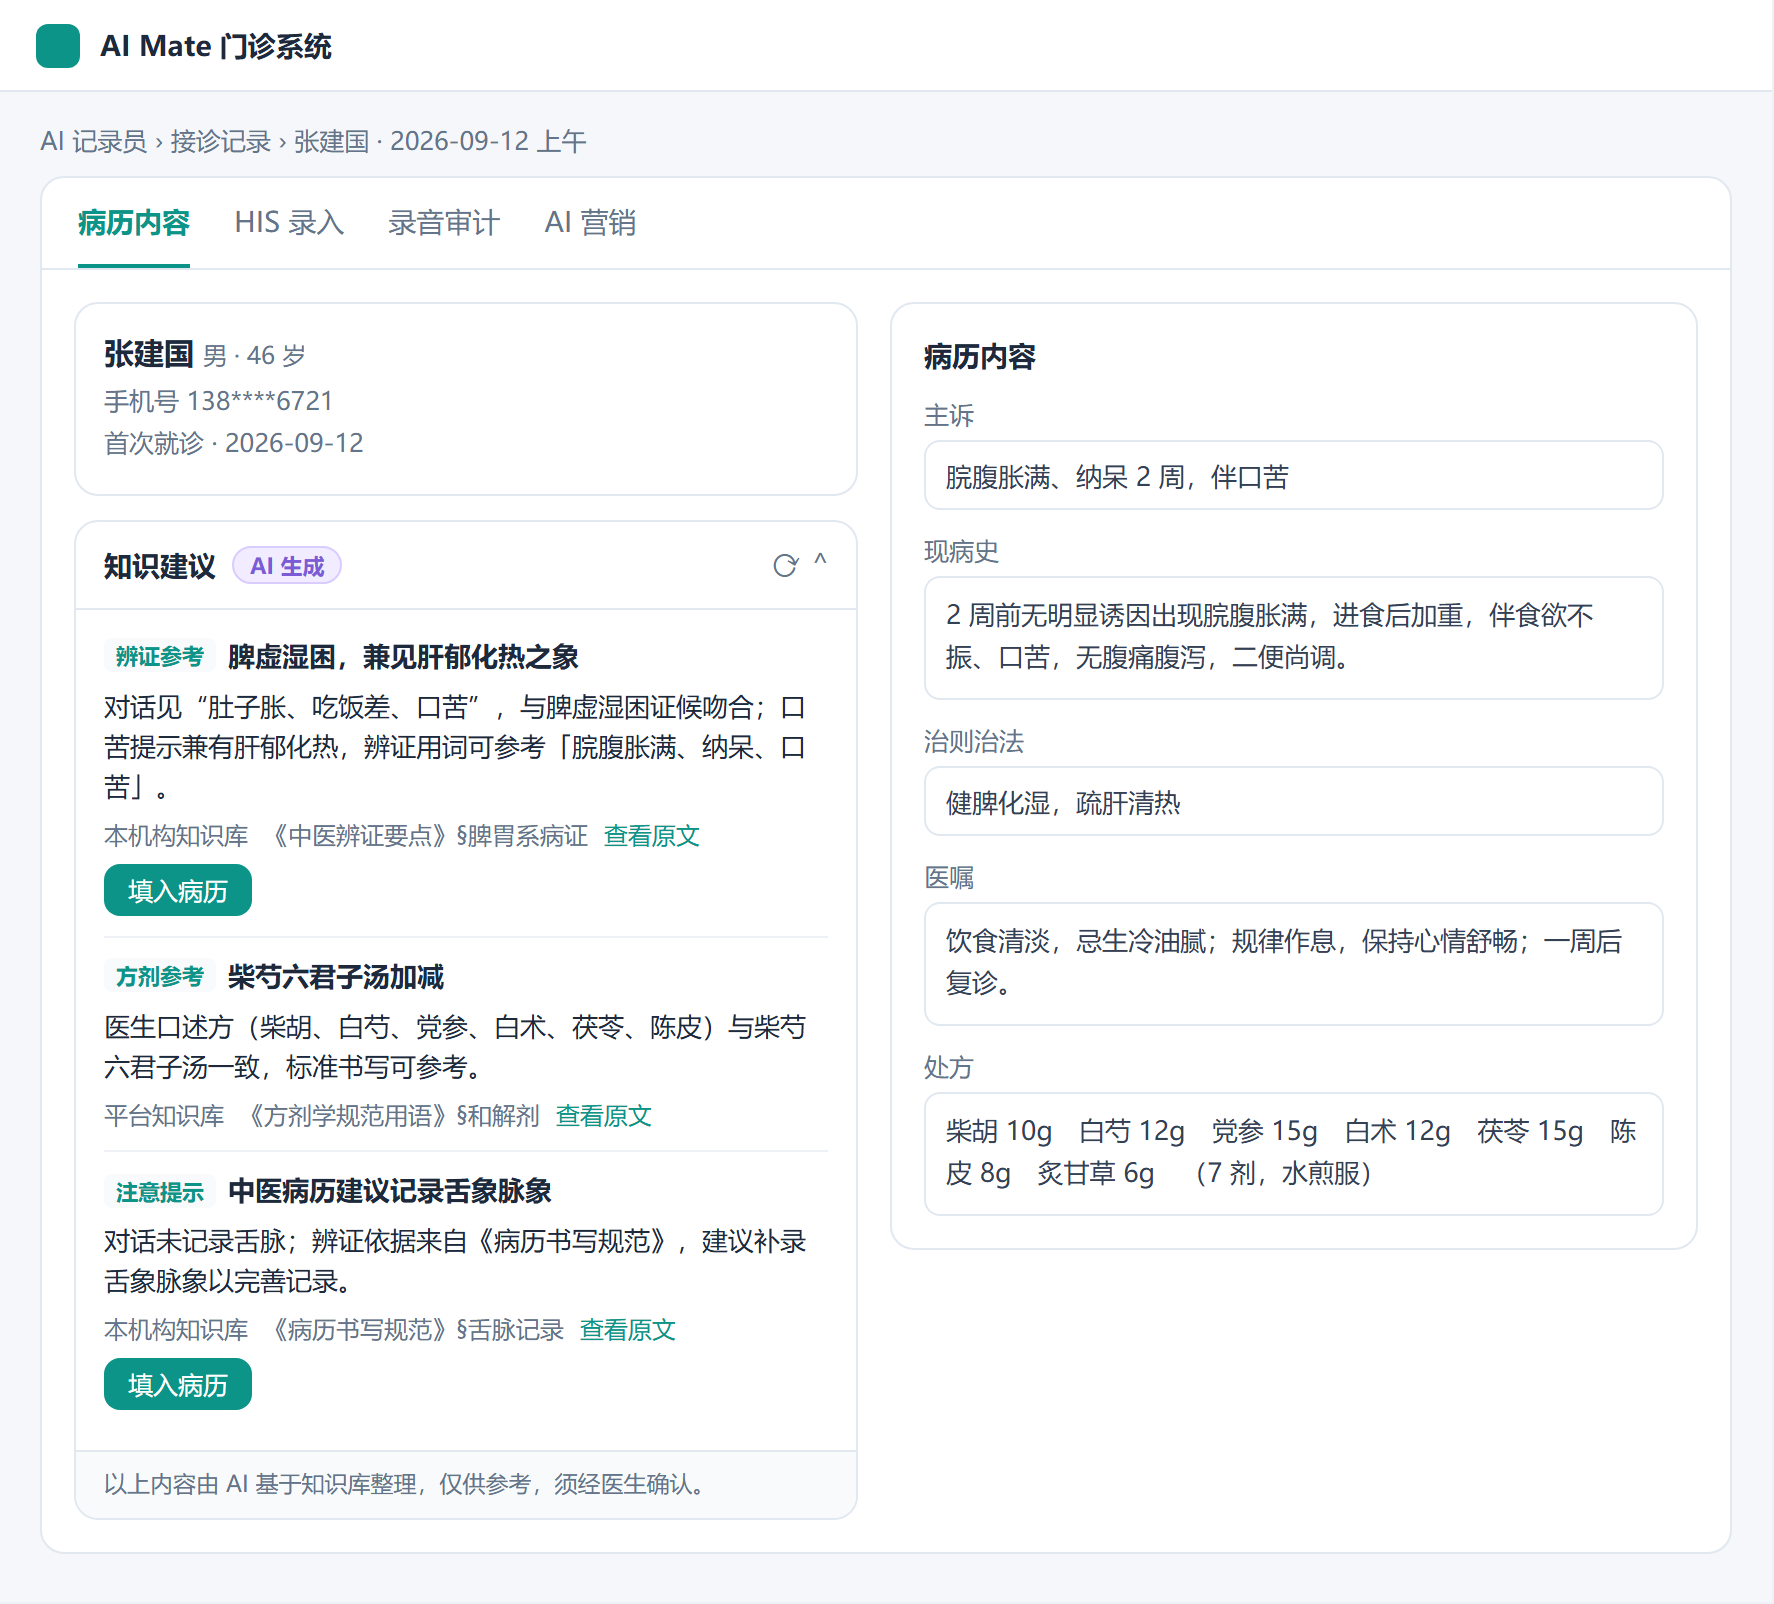The image size is (1774, 1604).
Task: Select the patient name 张建国
Action: [x=148, y=353]
